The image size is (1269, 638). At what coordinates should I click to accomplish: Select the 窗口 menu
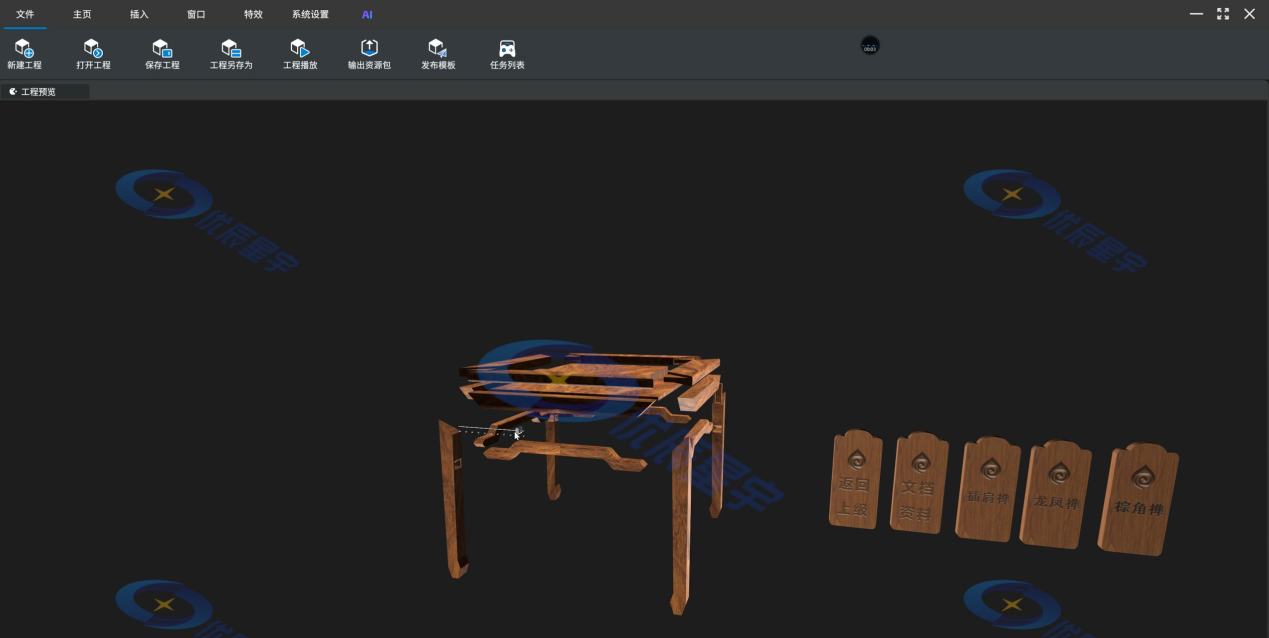point(195,14)
